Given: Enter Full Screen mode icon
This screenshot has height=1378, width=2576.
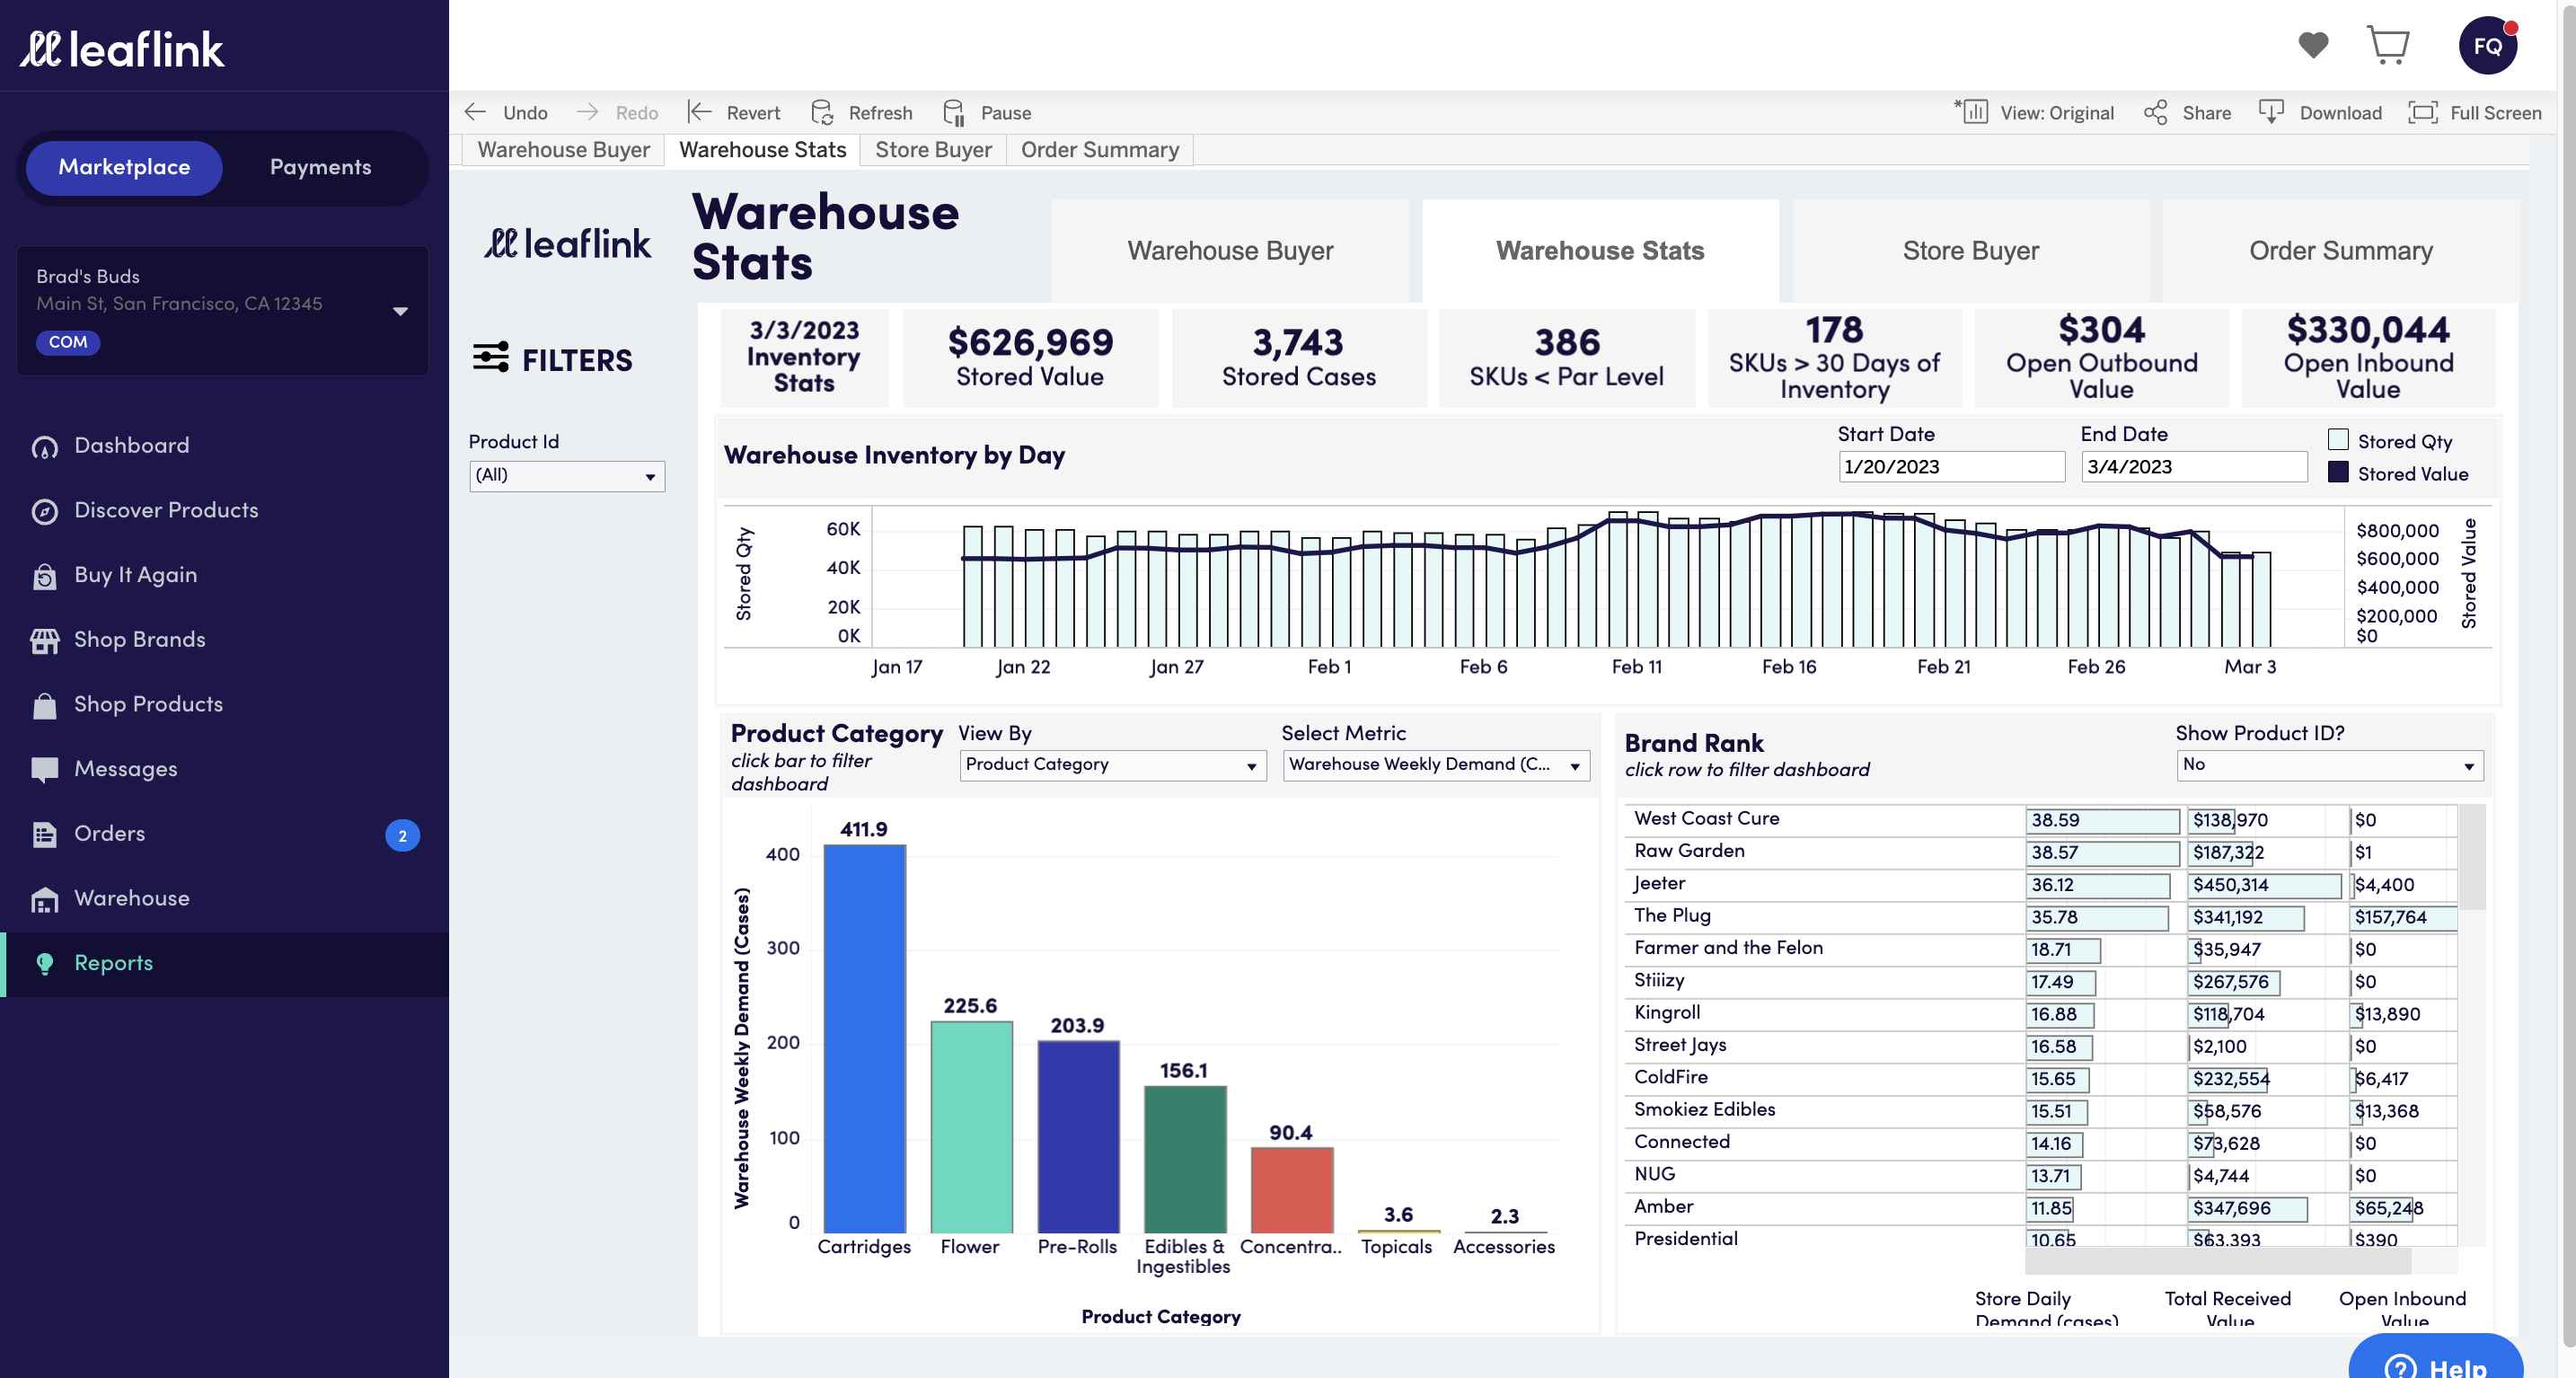Looking at the screenshot, I should click(2422, 112).
